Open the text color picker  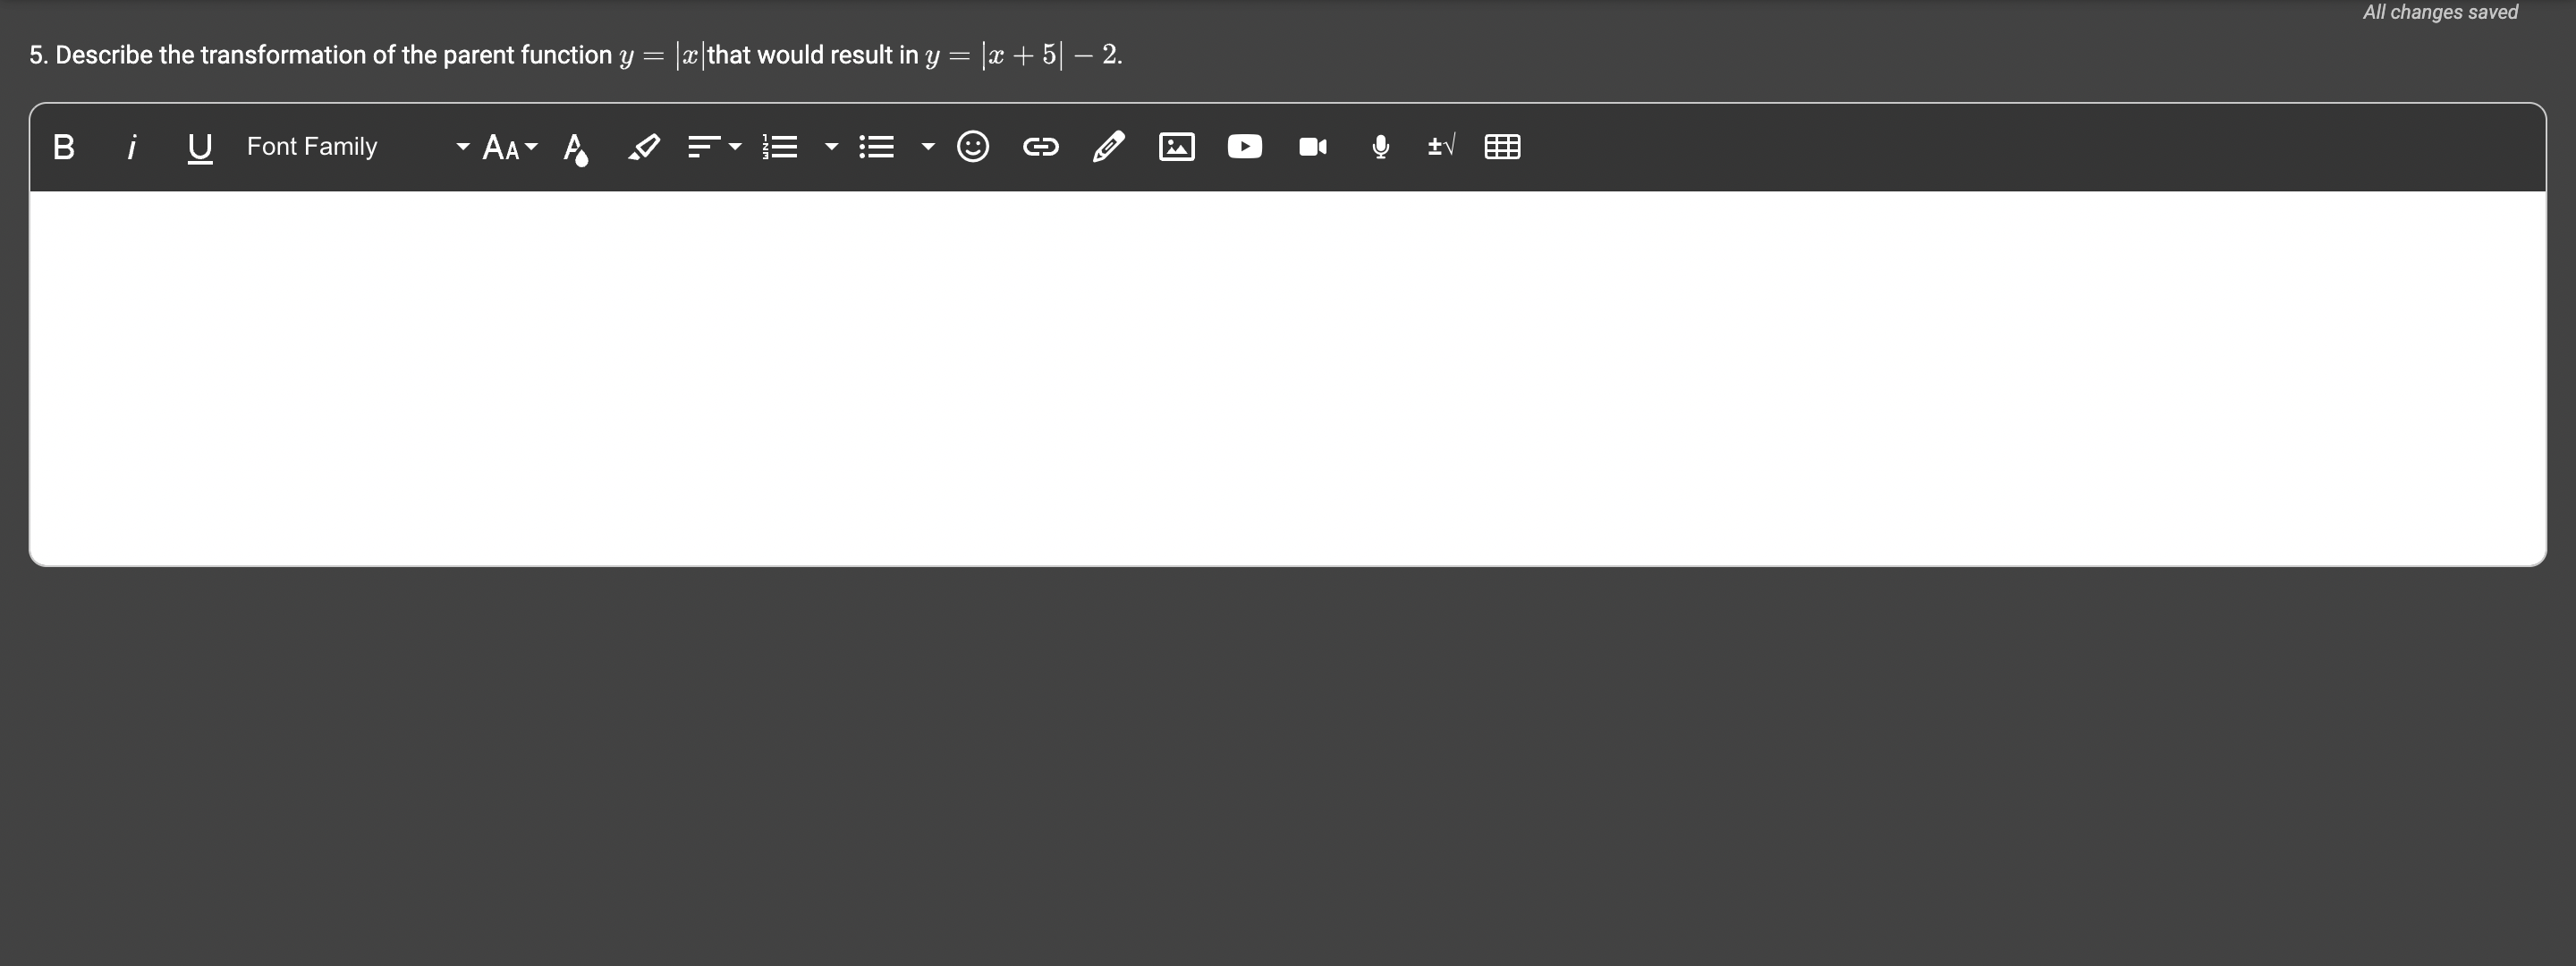[575, 148]
